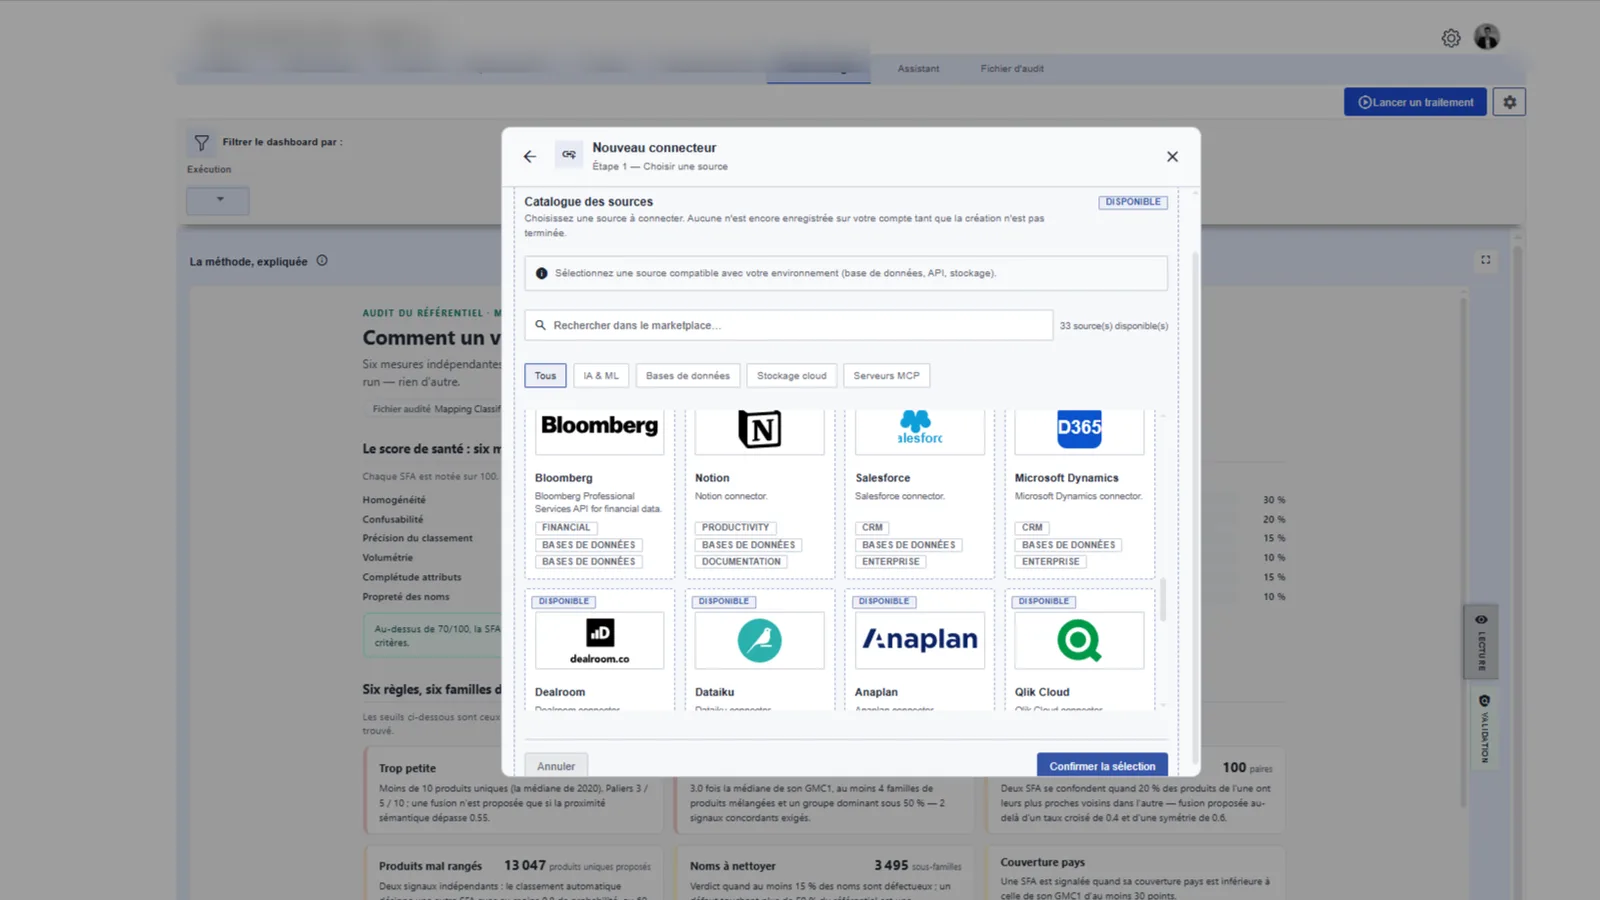
Task: Show info for 'La méthode, expliquée'
Action: 322,261
